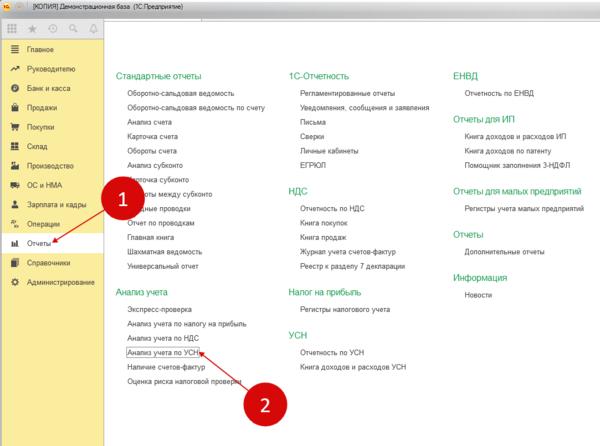Screen dimensions: 600x446
Task: Click the Операции icon
Action: [15, 224]
